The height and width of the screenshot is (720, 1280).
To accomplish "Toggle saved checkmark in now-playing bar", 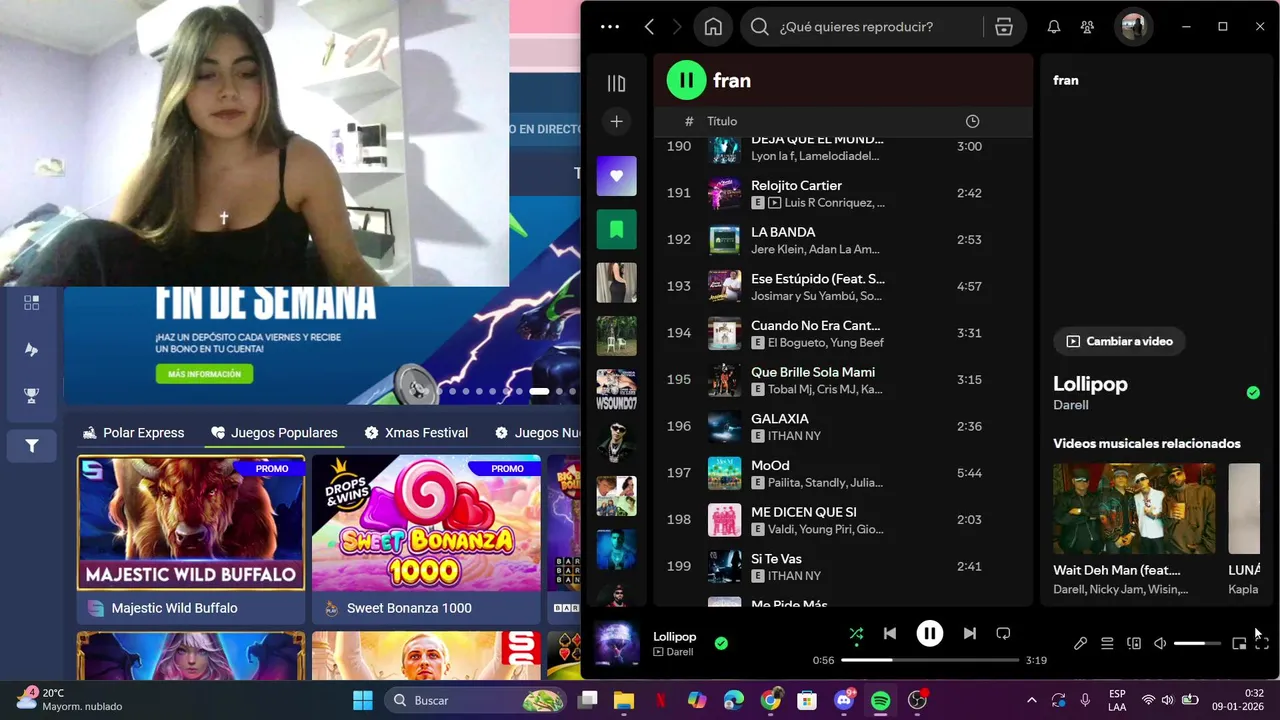I will tap(721, 643).
